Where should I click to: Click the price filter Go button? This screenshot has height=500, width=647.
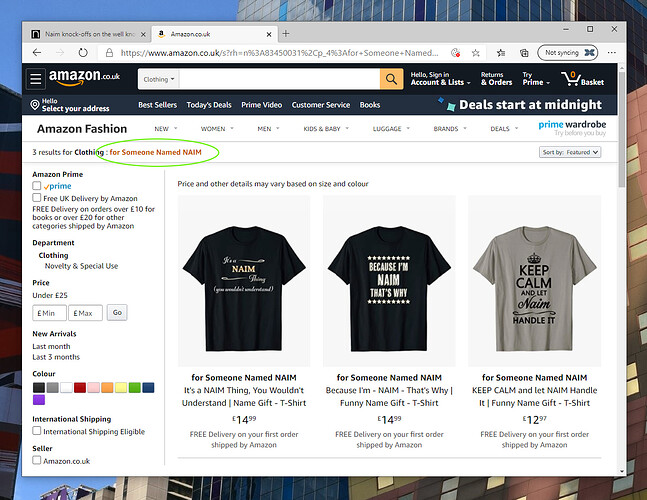(117, 312)
